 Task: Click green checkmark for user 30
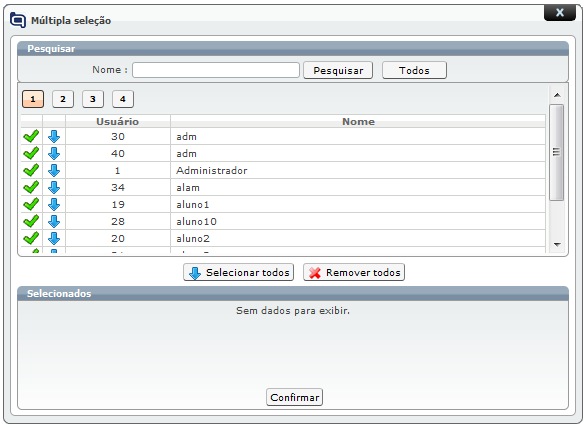tap(31, 136)
